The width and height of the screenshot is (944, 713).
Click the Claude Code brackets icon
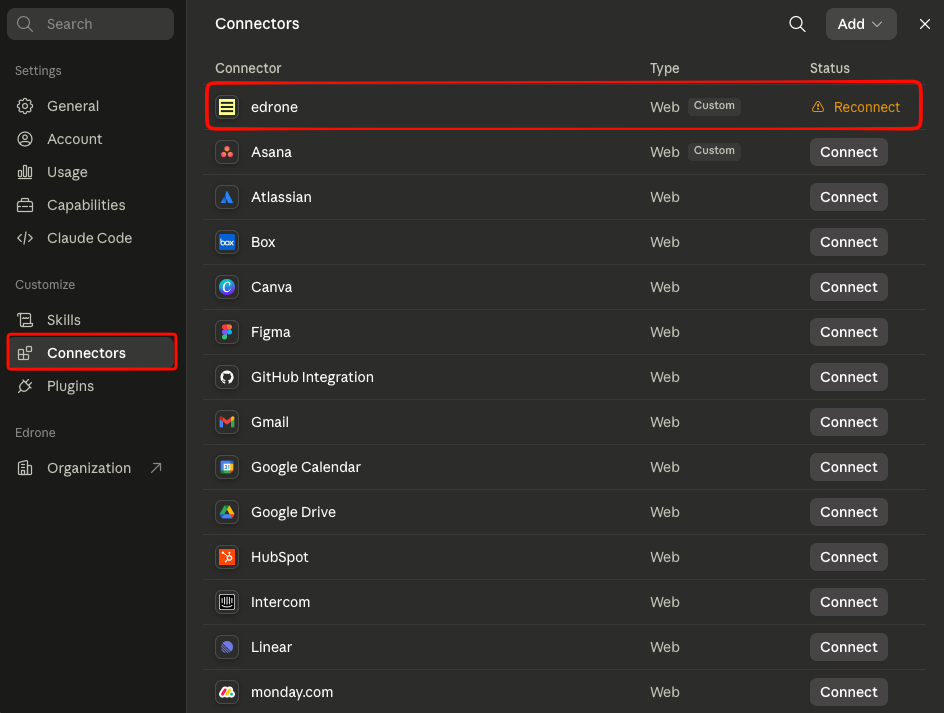[x=25, y=238]
